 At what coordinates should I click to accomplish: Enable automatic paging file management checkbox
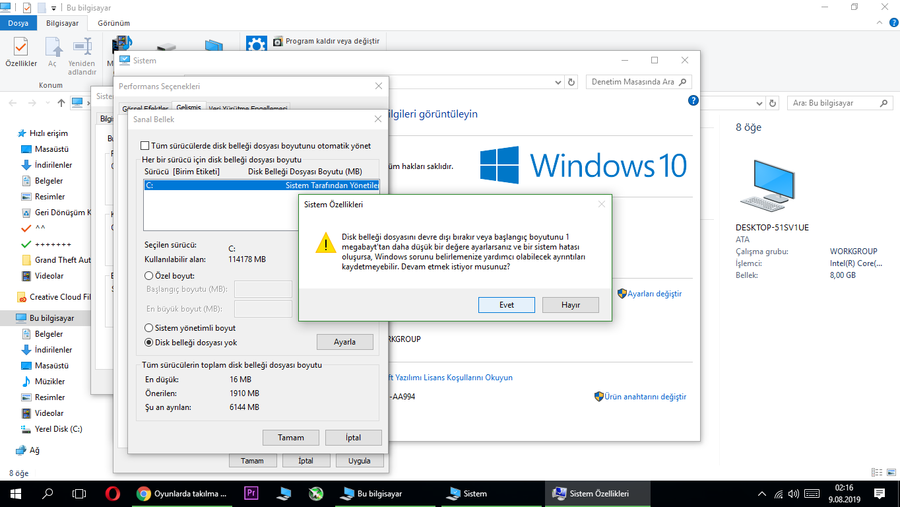pos(146,145)
